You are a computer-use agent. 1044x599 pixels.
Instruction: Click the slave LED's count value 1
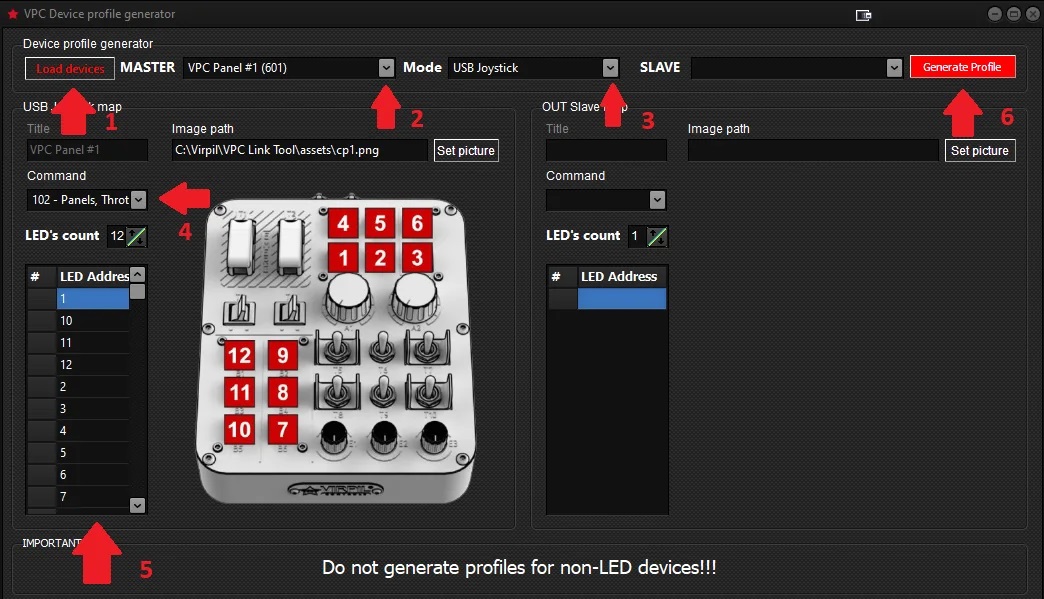(635, 236)
